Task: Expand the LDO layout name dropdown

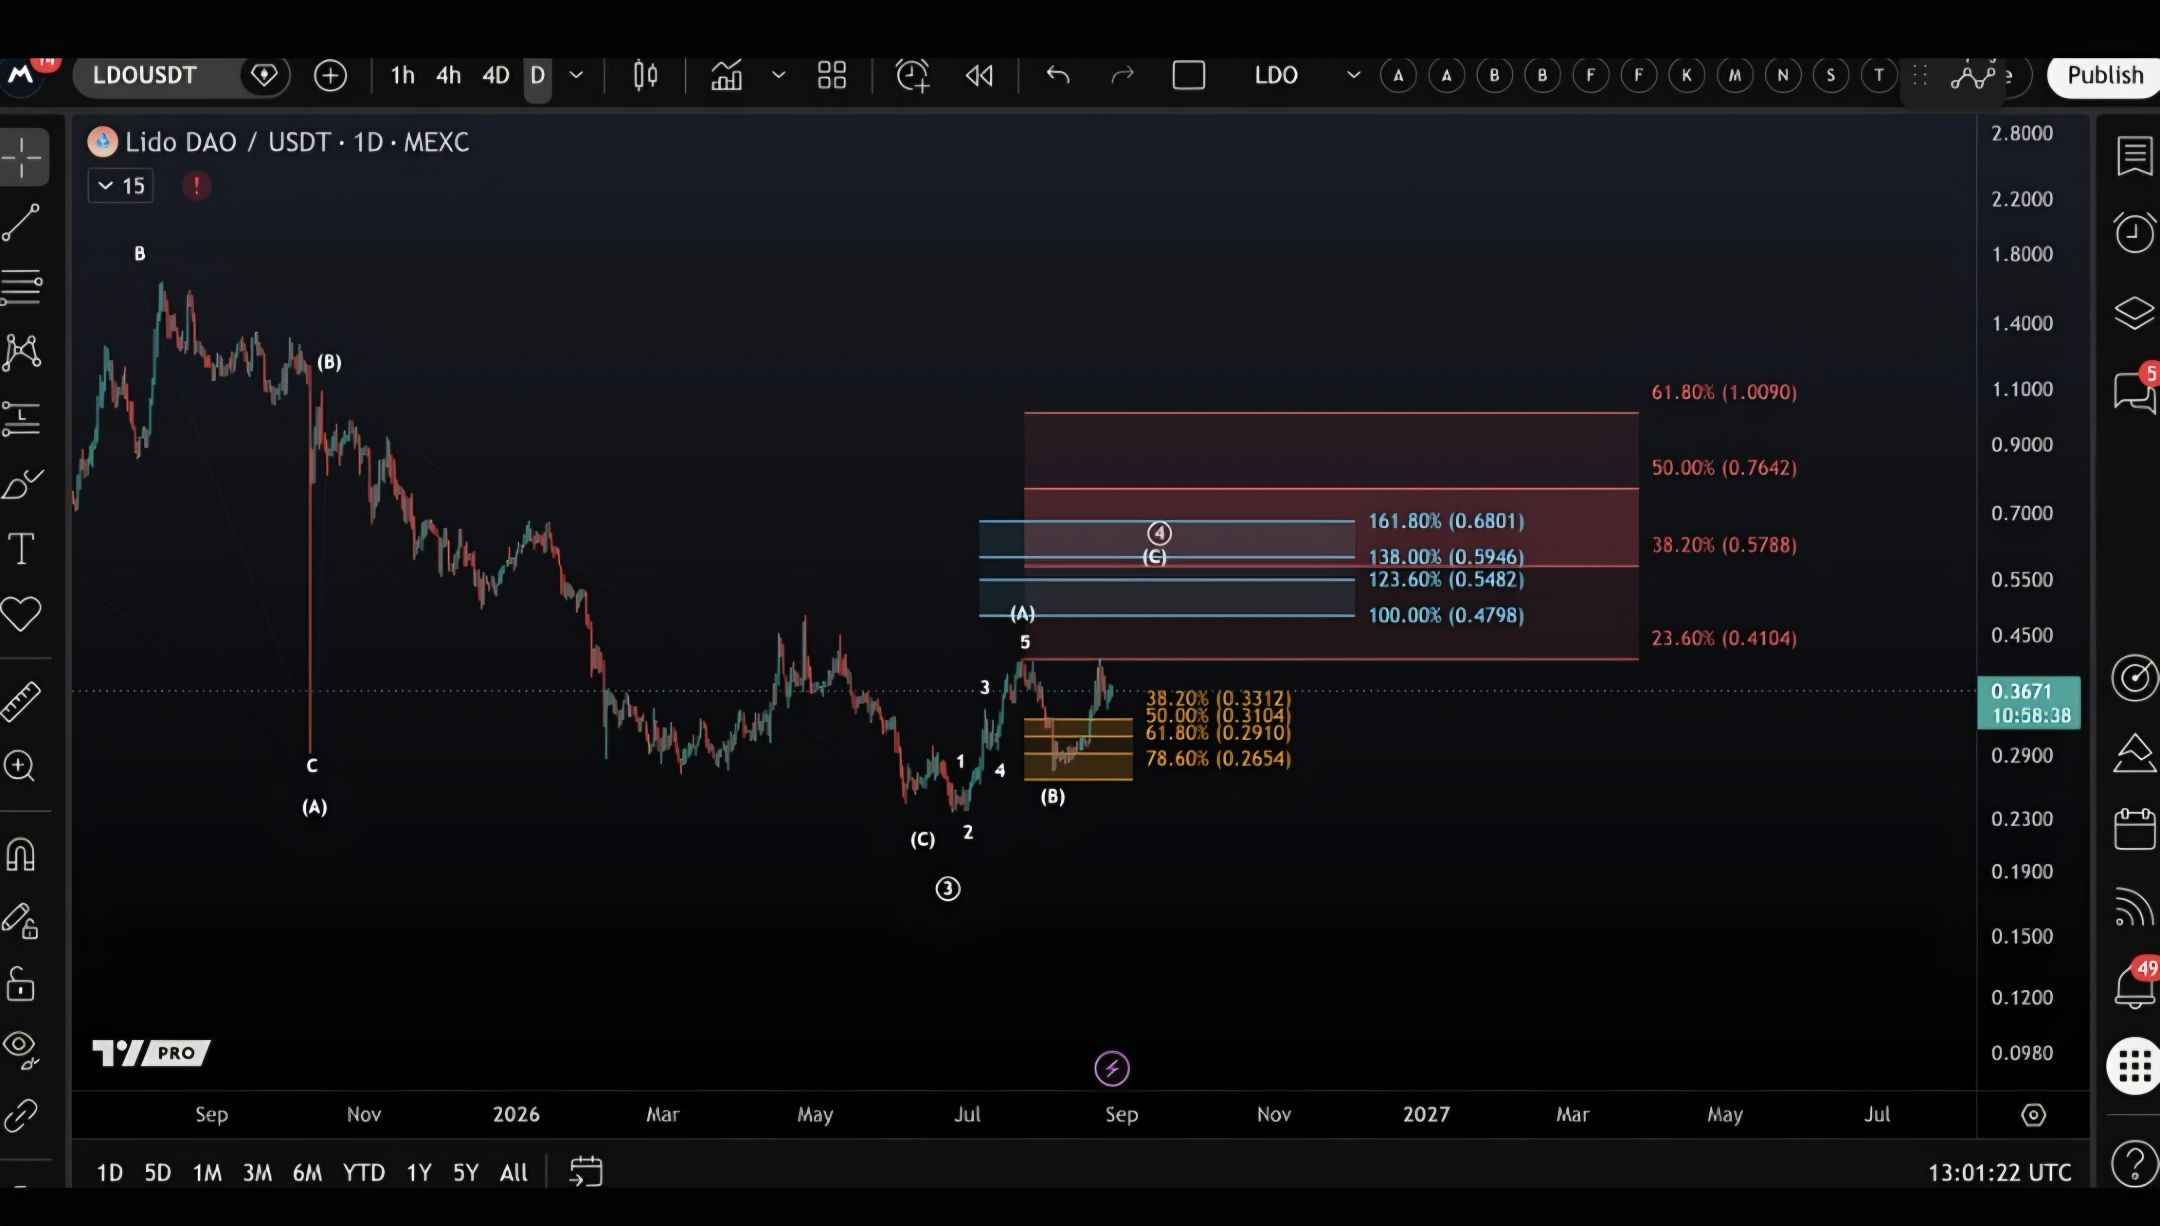Action: coord(1353,75)
